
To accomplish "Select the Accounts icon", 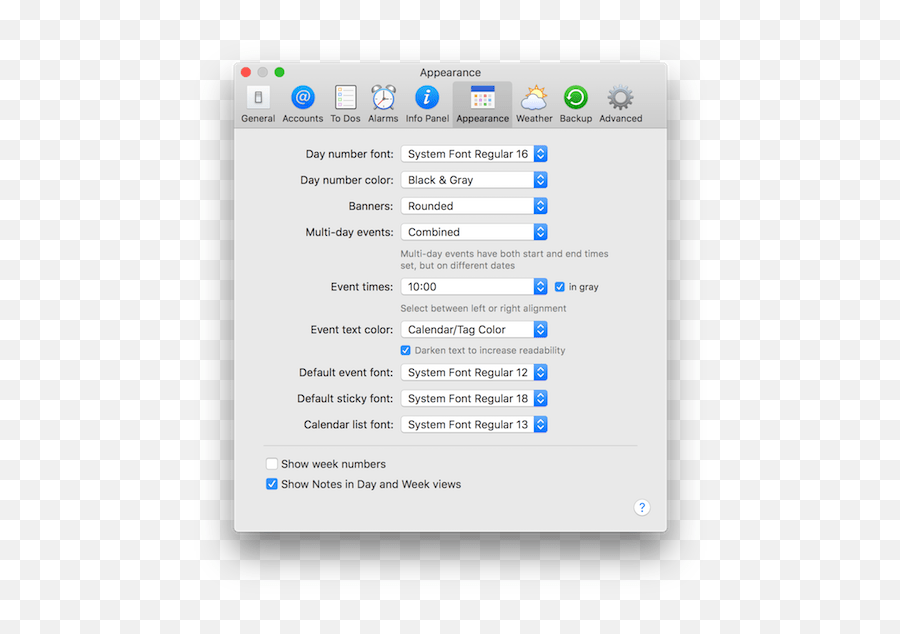I will click(302, 103).
